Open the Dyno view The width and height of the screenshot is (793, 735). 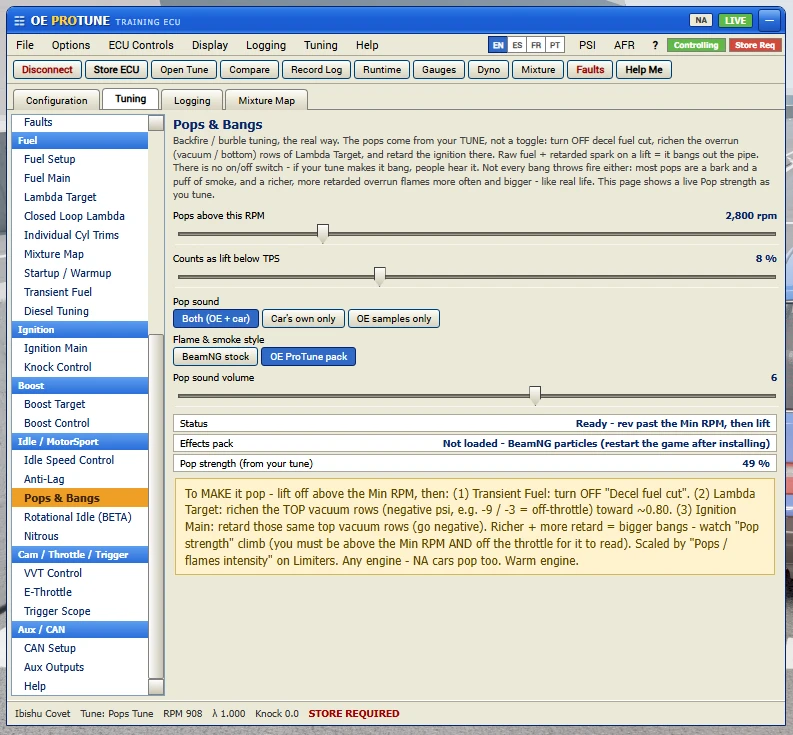pyautogui.click(x=489, y=69)
